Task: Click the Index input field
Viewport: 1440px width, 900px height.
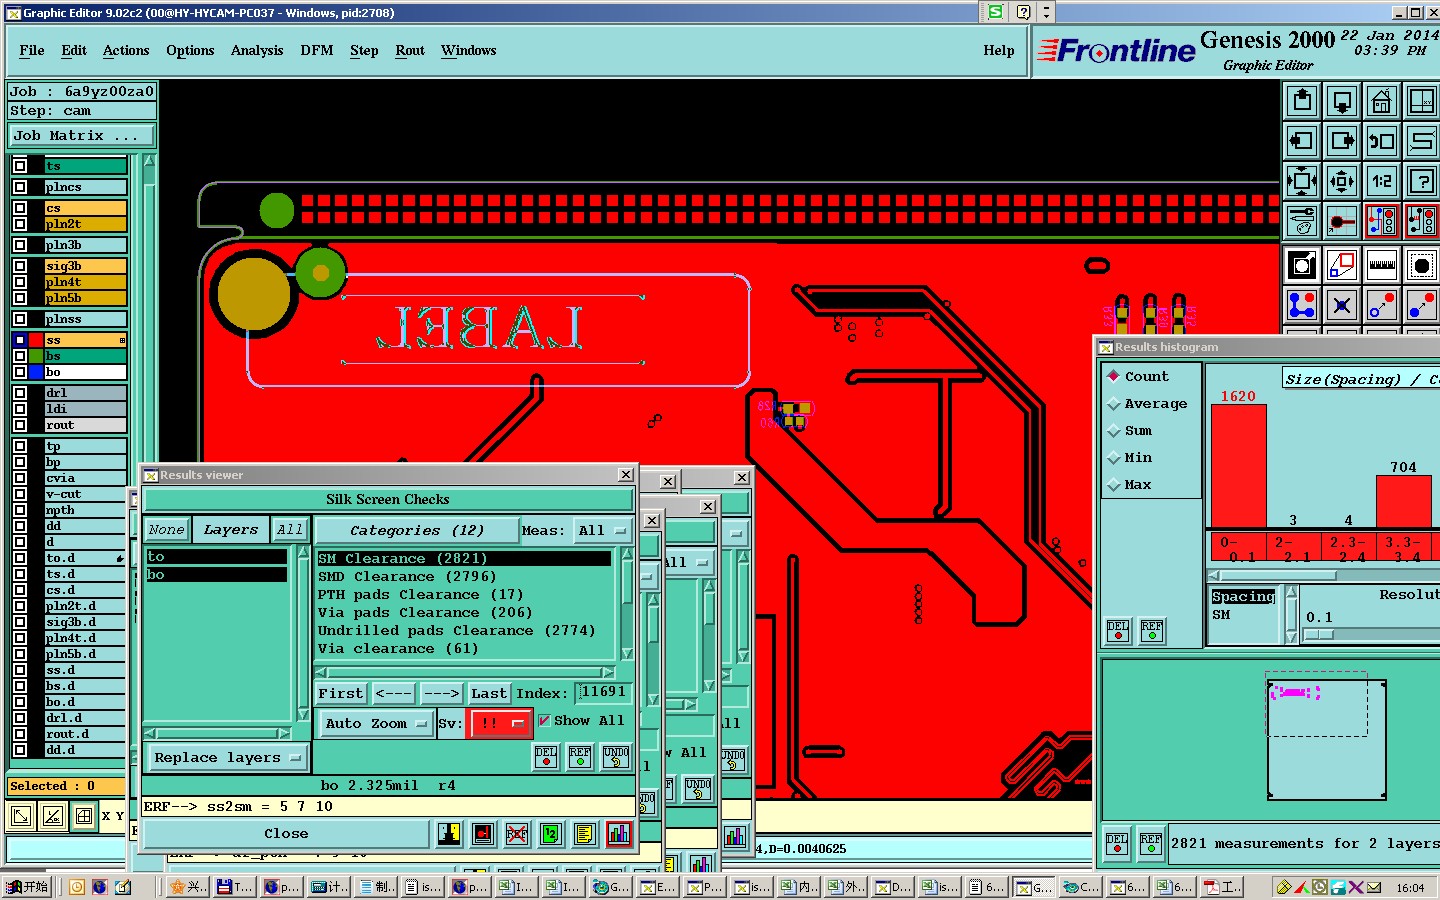Action: point(603,692)
